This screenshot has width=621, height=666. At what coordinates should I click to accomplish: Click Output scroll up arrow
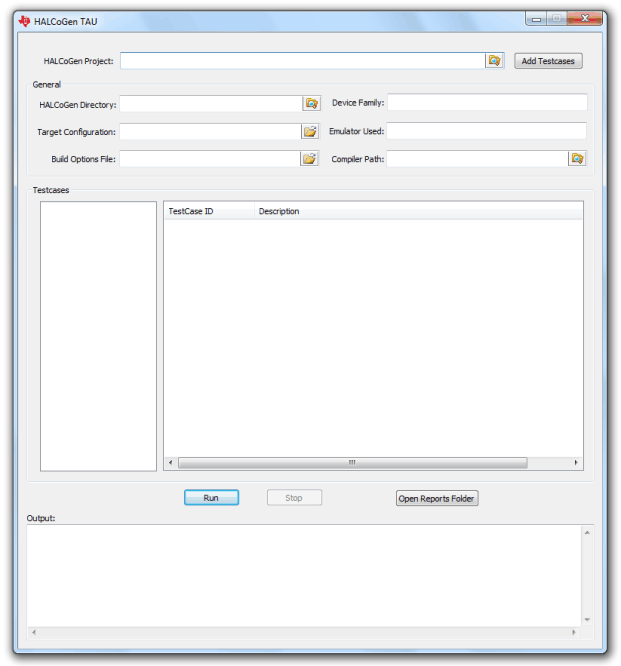tap(587, 533)
